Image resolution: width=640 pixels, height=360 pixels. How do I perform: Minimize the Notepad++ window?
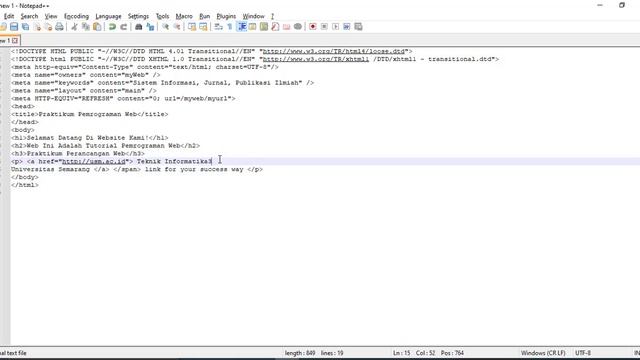pos(600,5)
